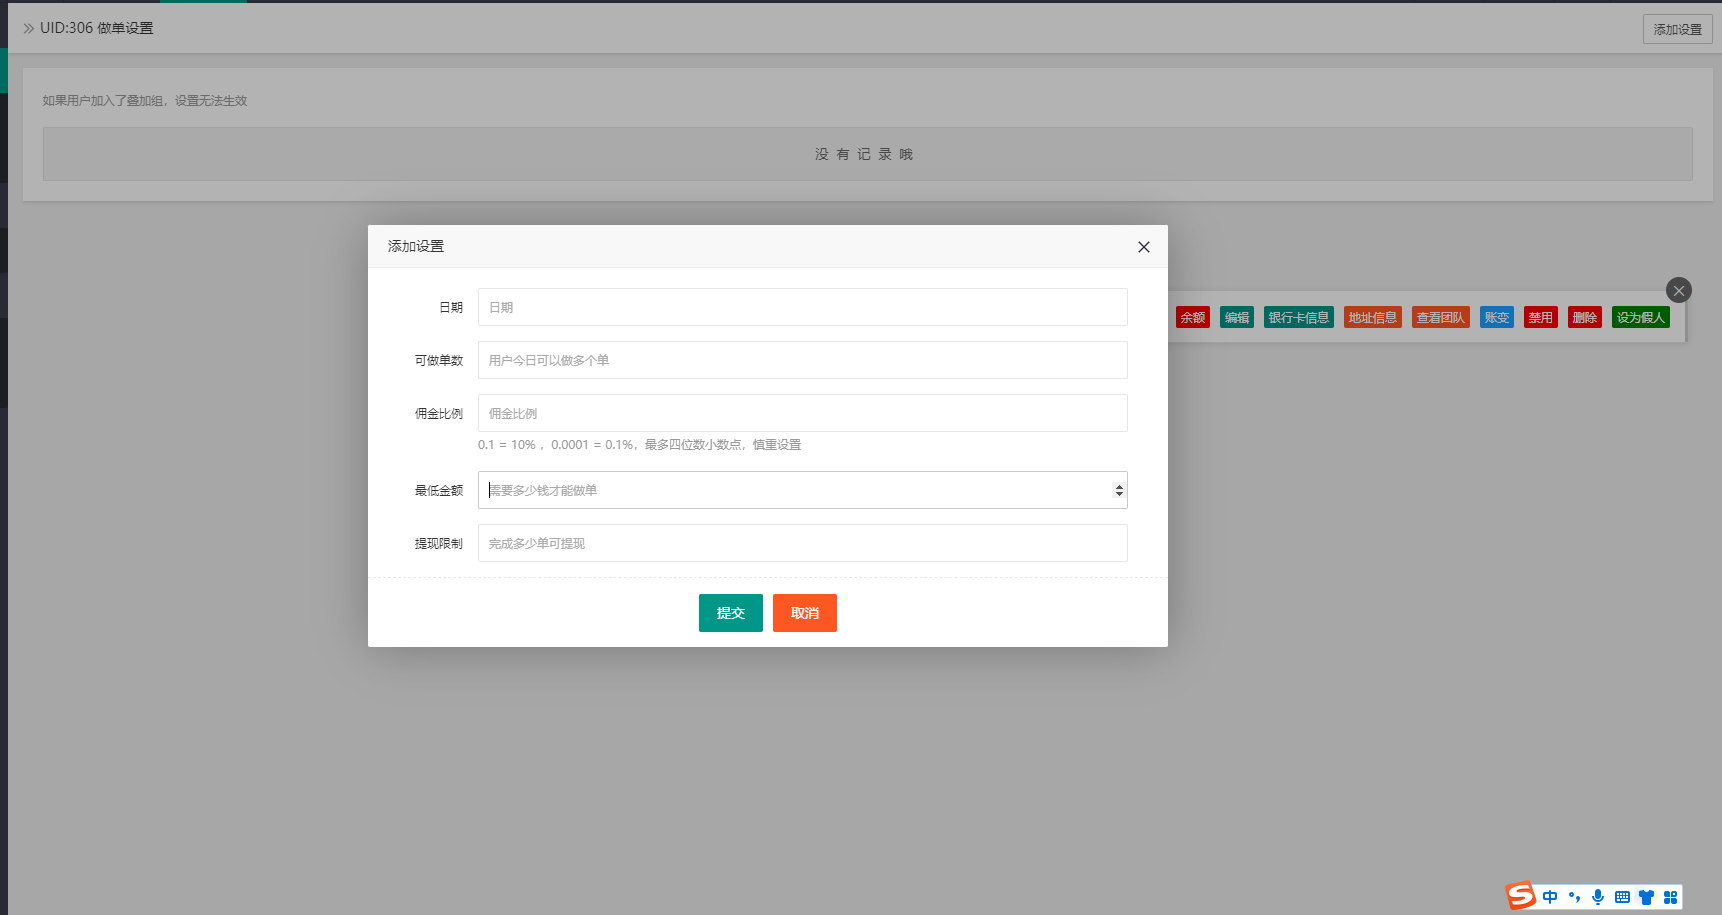
Task: Open the Sogou toolbox grid icon
Action: coord(1670,897)
